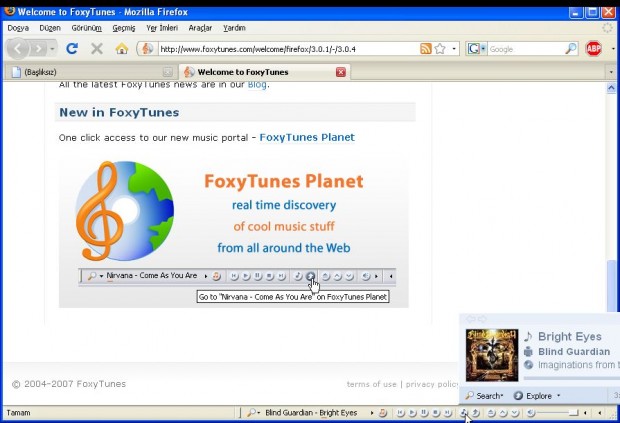
Task: Skip to next track in status bar player
Action: pyautogui.click(x=448, y=413)
